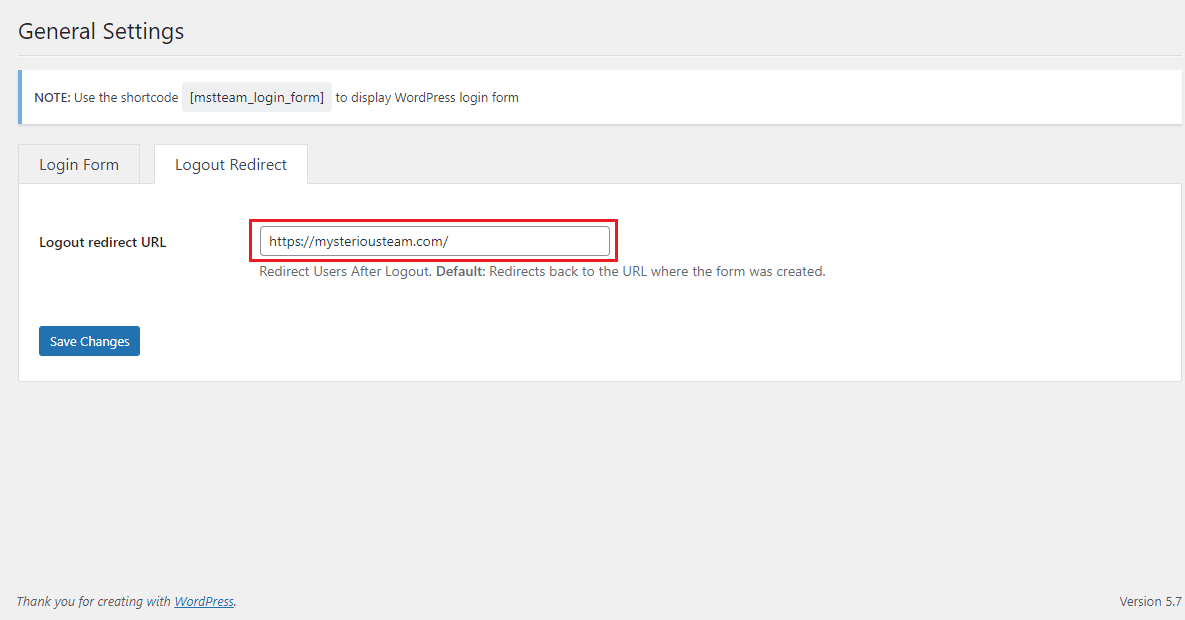This screenshot has height=620, width=1185.
Task: Click the inactive Login Form tab label
Action: pos(78,164)
